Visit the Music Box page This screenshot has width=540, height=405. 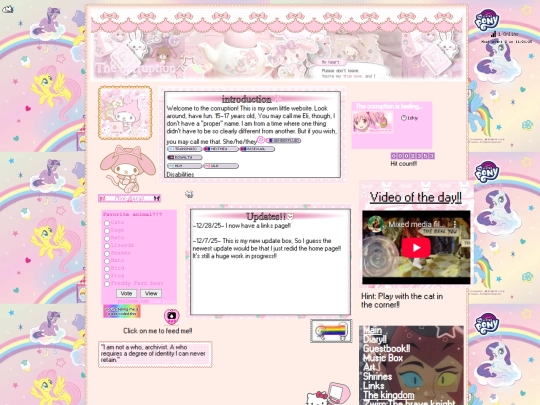pos(383,358)
